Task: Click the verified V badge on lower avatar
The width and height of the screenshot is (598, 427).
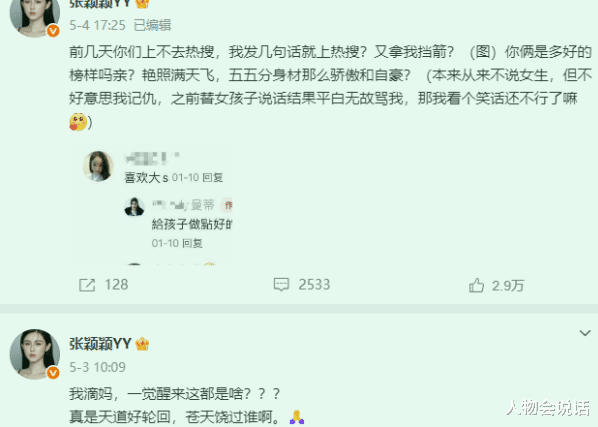Action: pos(53,372)
